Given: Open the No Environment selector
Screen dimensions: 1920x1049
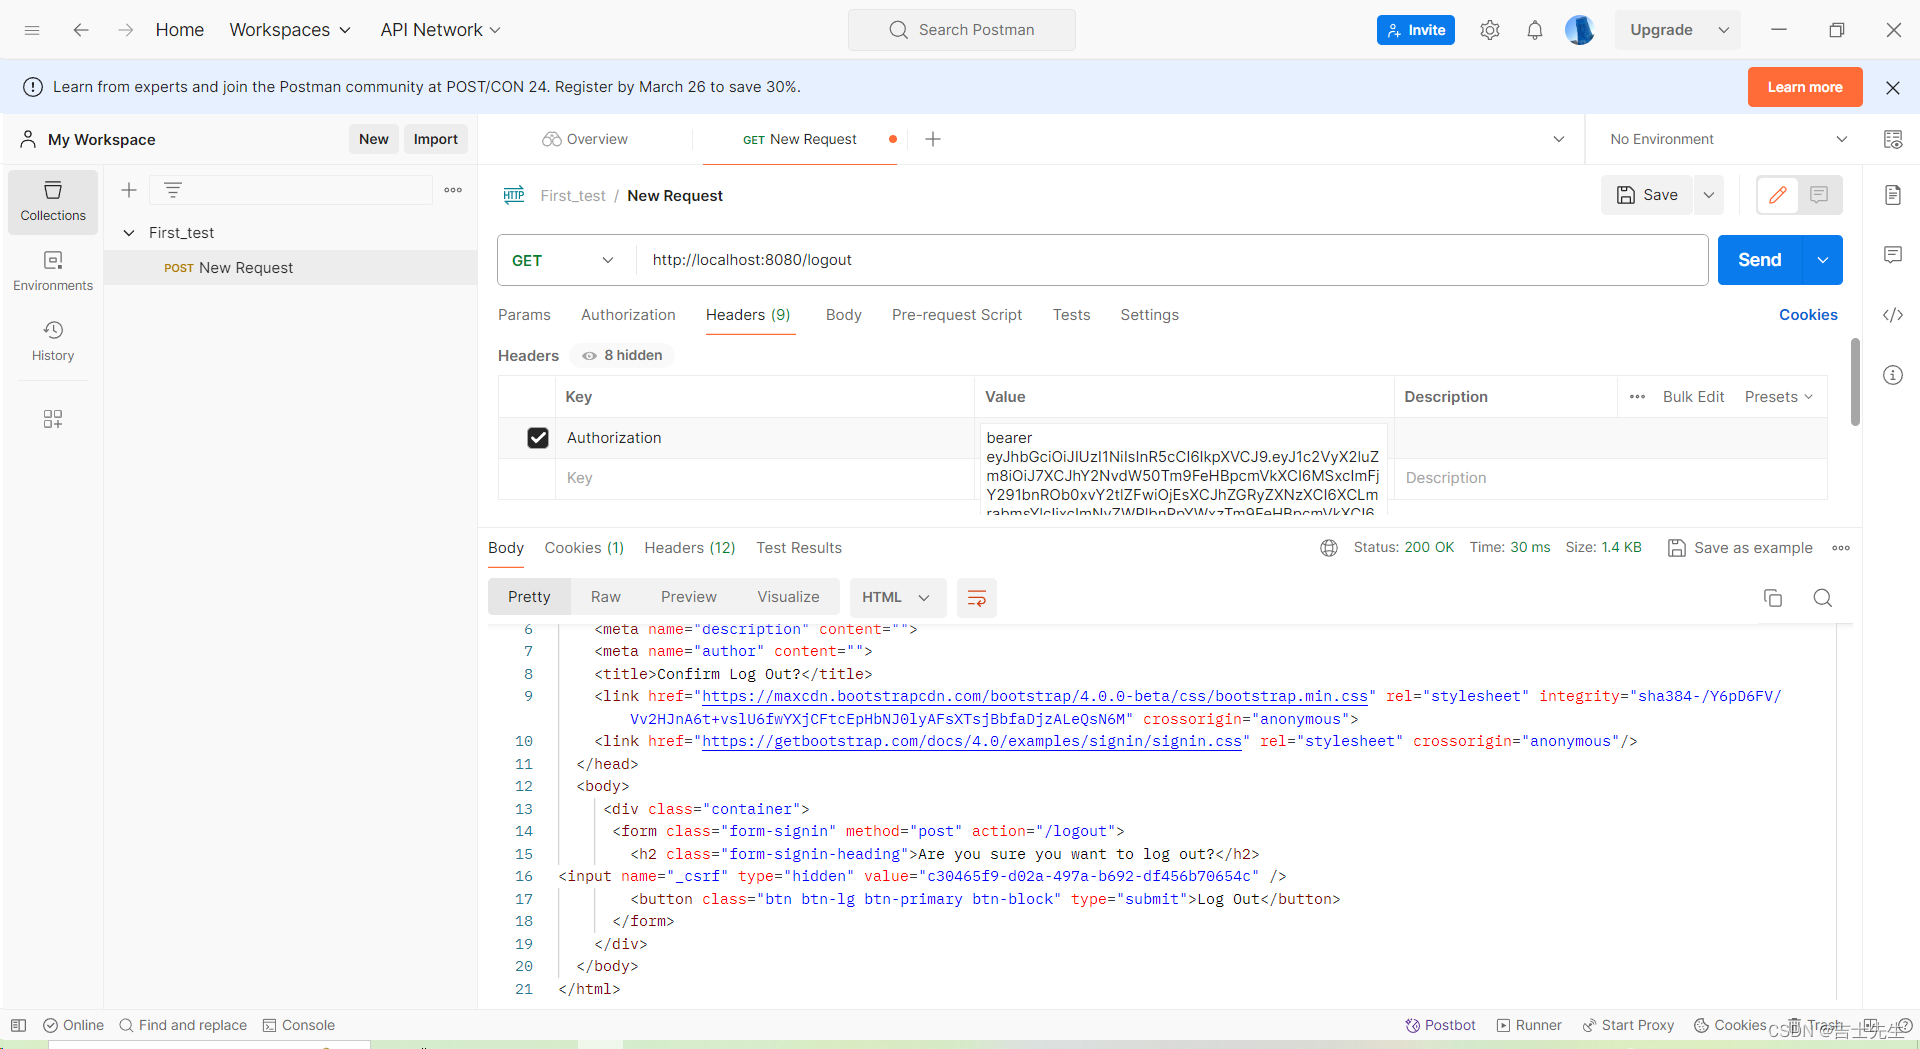Looking at the screenshot, I should (x=1729, y=139).
